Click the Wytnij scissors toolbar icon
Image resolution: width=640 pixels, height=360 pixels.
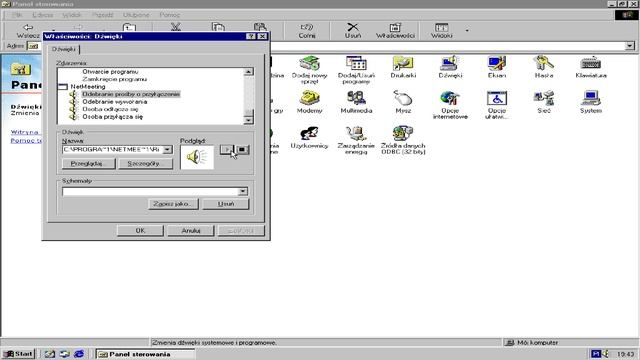click(176, 28)
